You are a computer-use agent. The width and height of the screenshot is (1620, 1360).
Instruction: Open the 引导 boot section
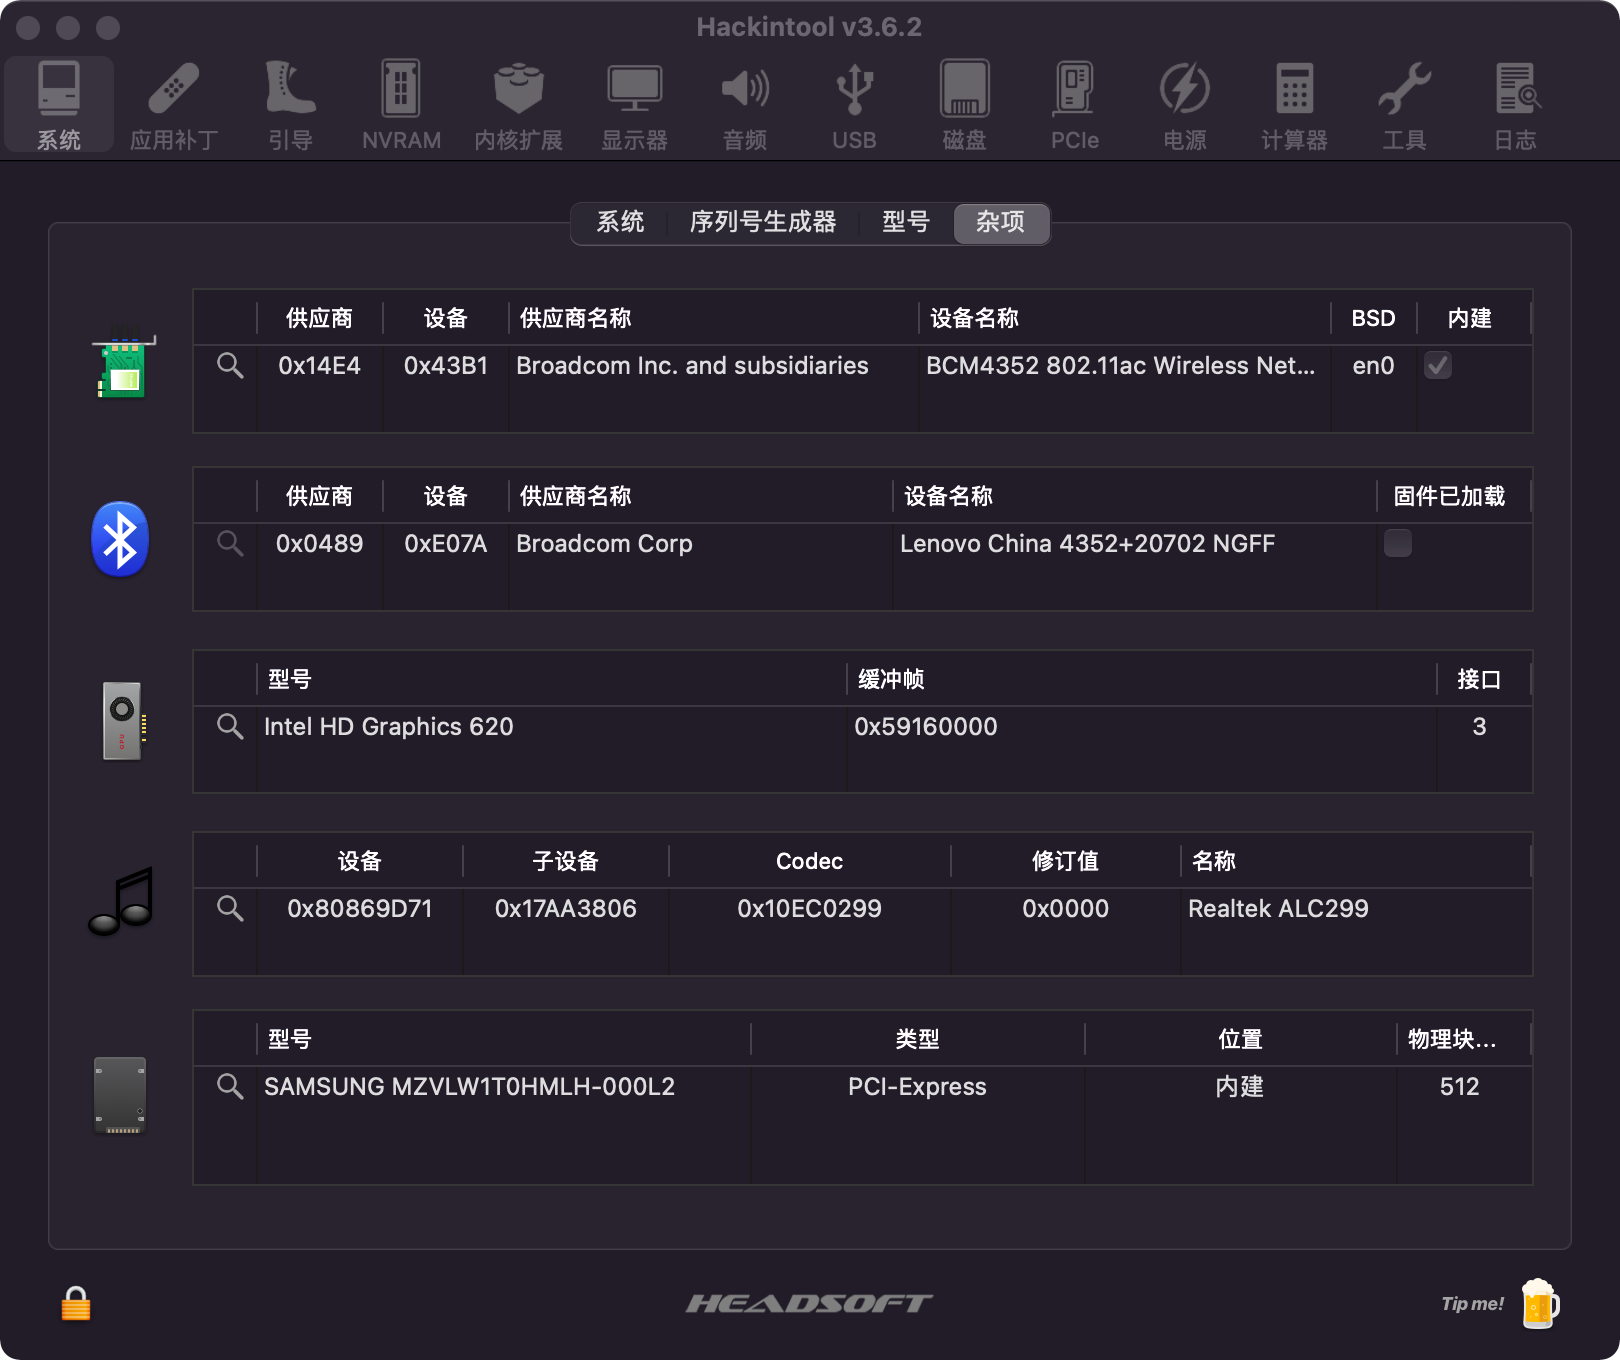click(290, 105)
